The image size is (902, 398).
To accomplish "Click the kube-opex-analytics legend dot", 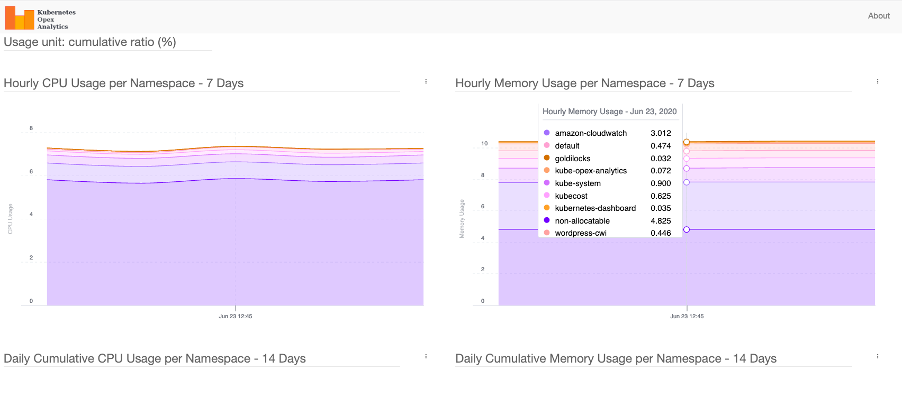I will [x=546, y=170].
